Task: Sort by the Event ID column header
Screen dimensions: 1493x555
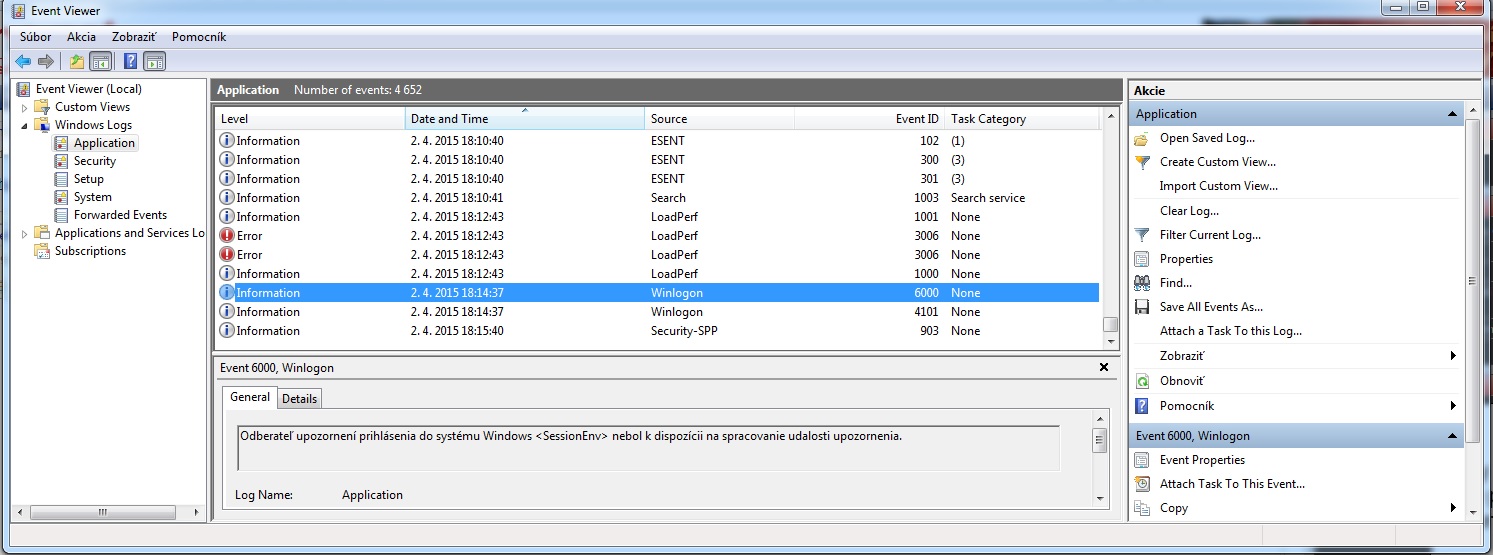Action: (x=870, y=119)
